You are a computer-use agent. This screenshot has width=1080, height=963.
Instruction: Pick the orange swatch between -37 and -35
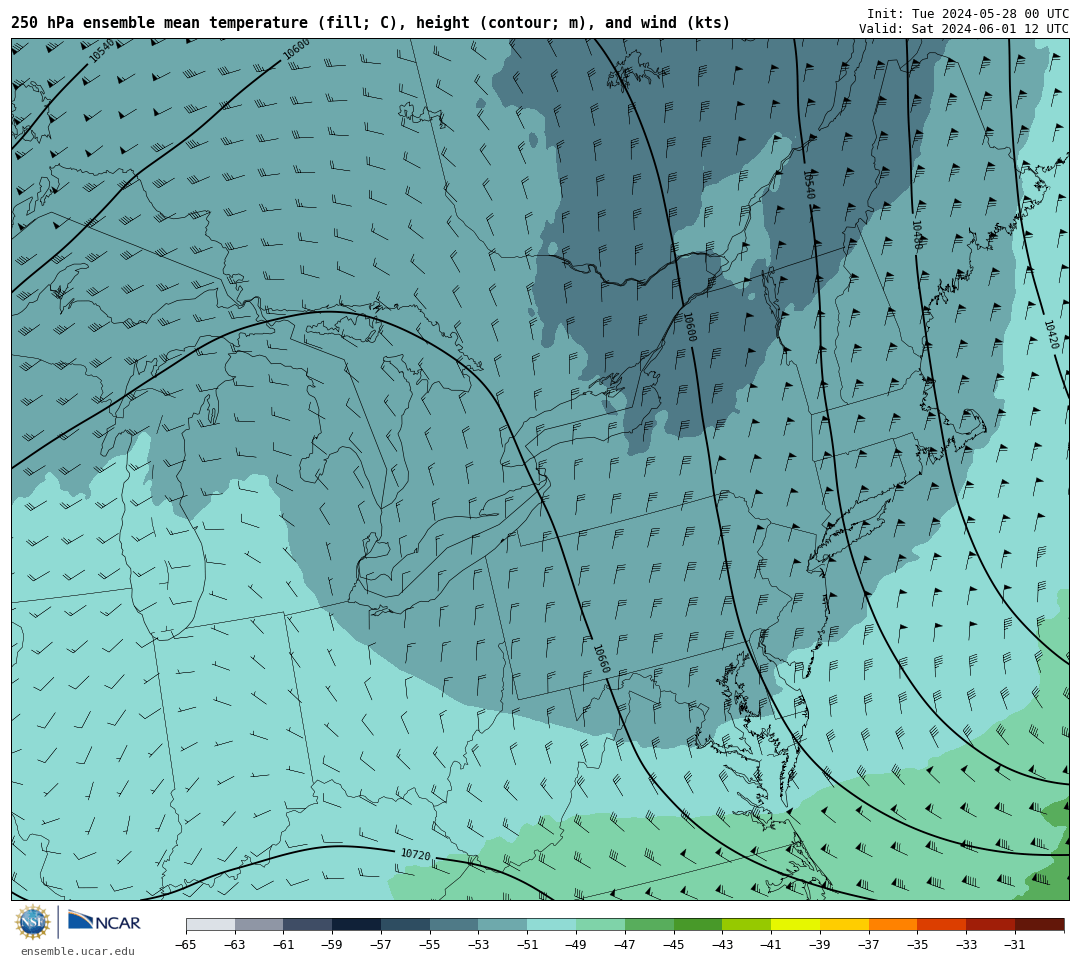[893, 925]
